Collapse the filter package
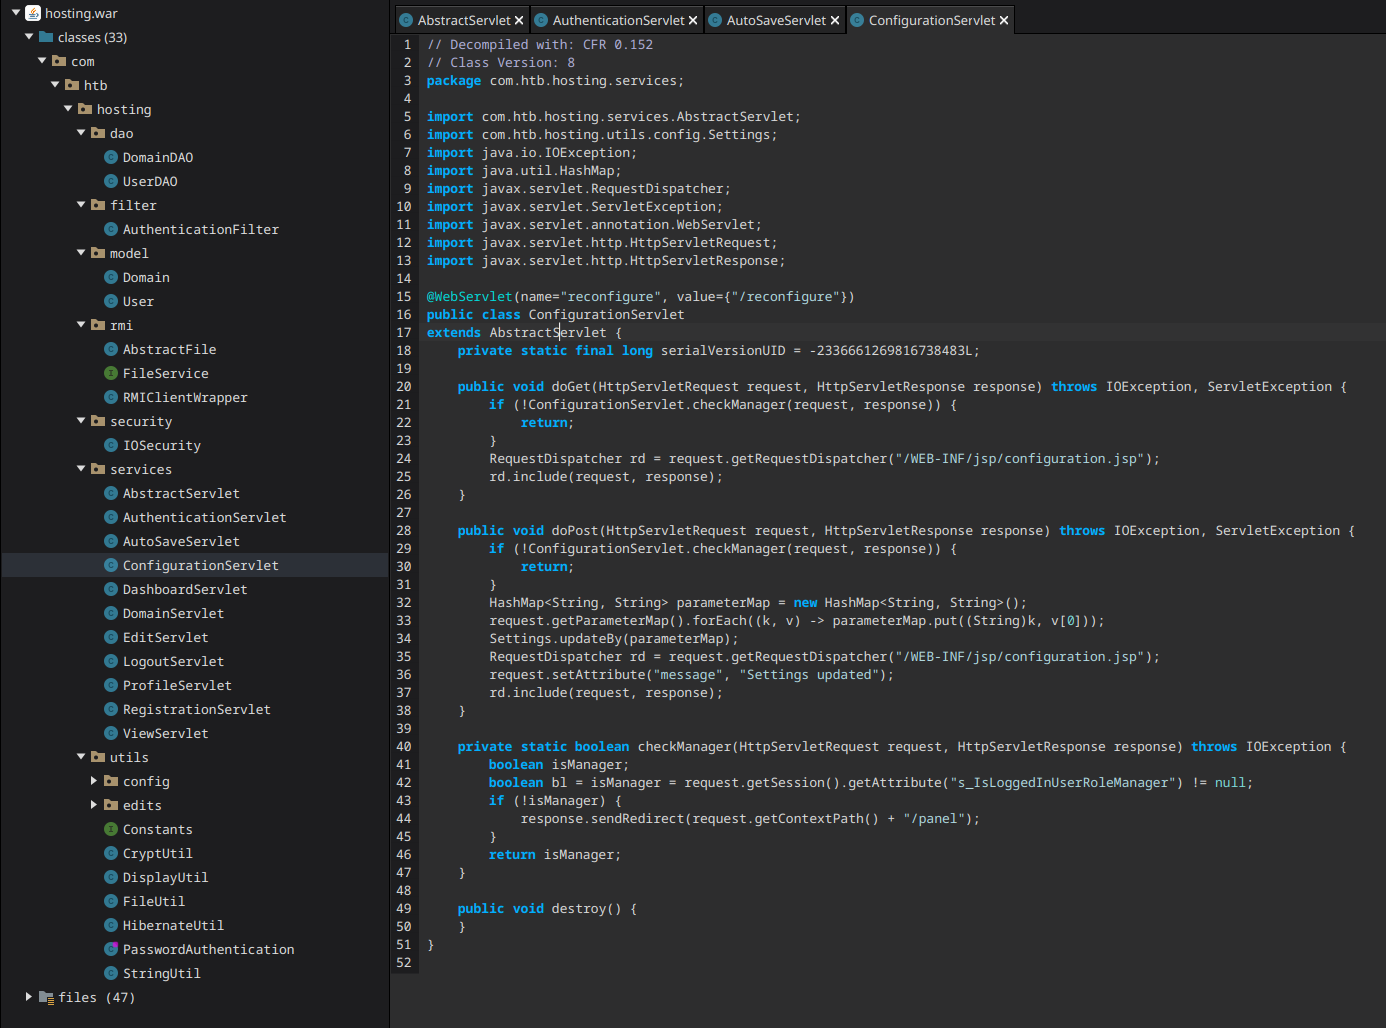Screen dimensions: 1386x1028 pos(81,205)
